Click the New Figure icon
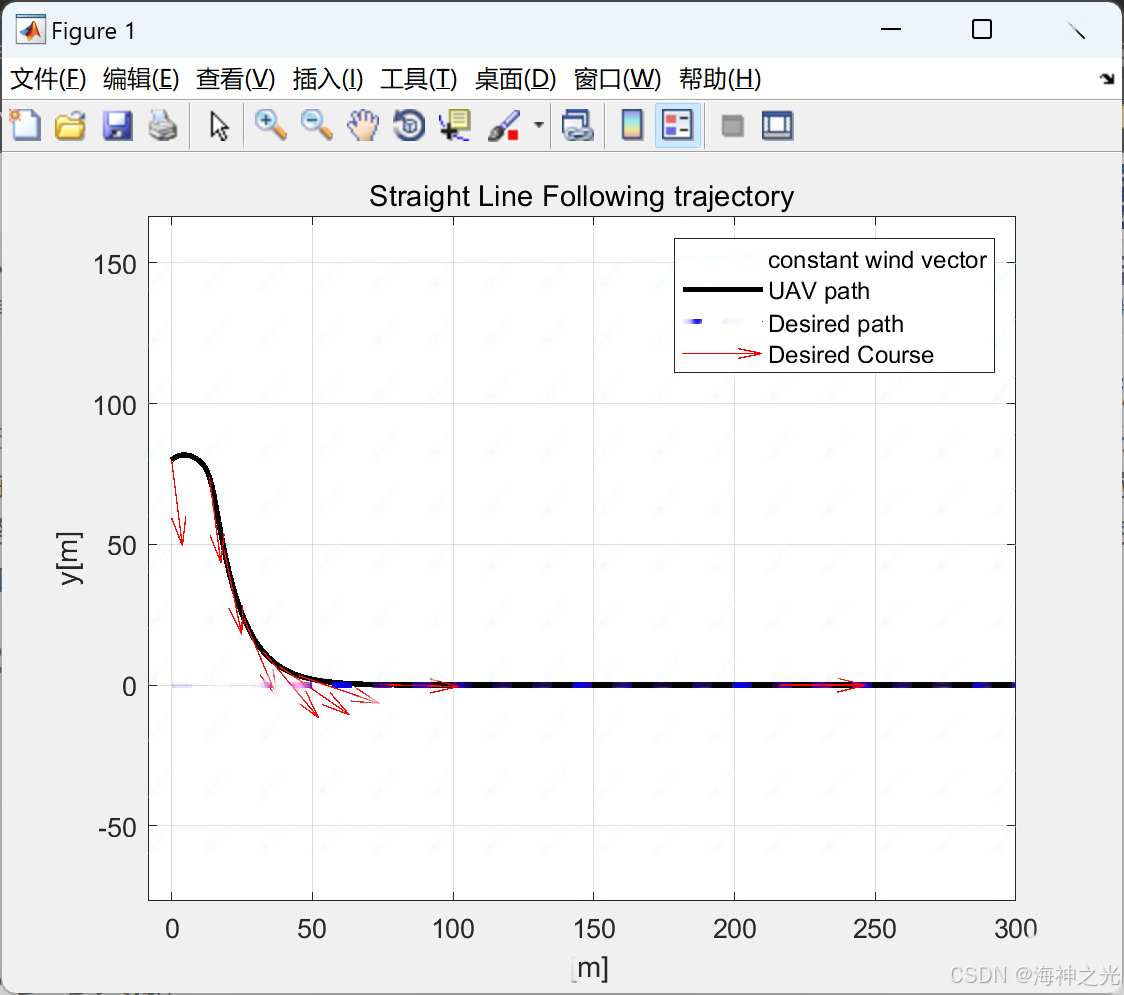 [25, 125]
